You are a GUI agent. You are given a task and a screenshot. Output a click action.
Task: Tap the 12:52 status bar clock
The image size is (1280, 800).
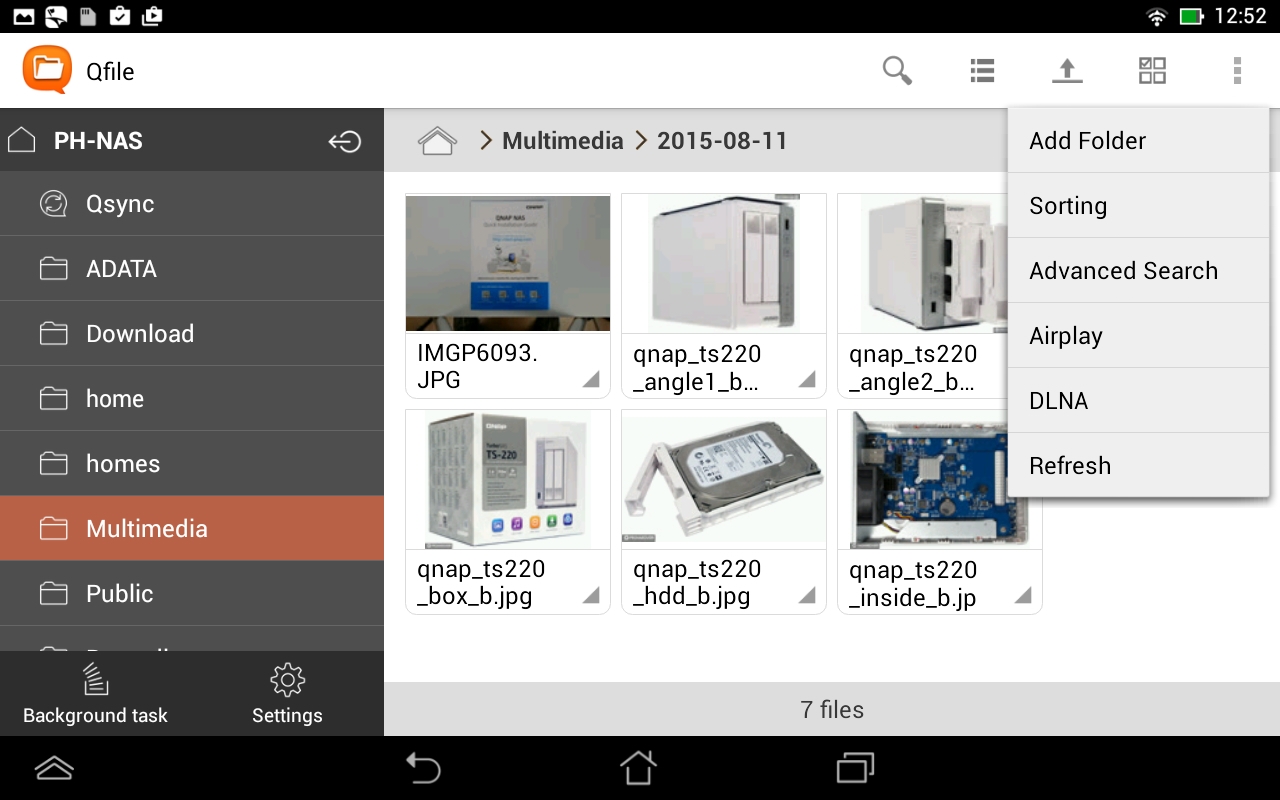1240,17
